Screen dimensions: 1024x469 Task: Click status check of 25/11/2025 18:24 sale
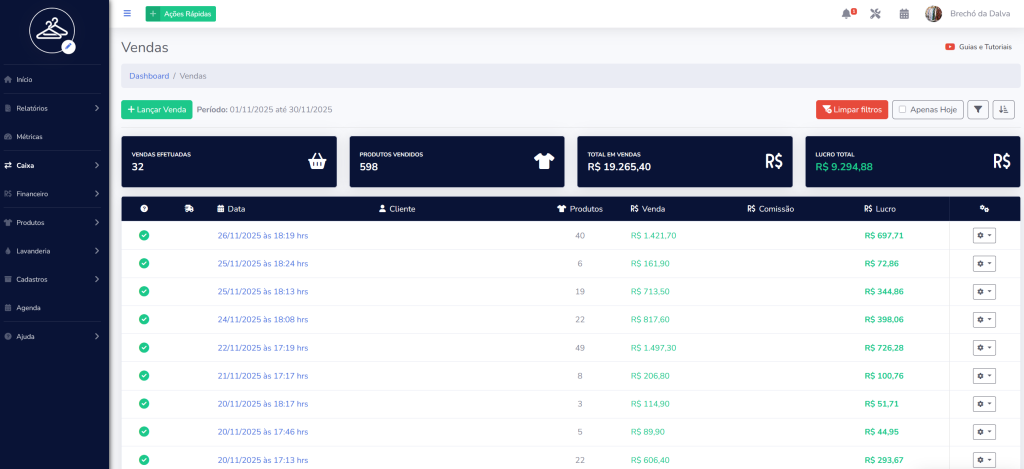tap(144, 264)
